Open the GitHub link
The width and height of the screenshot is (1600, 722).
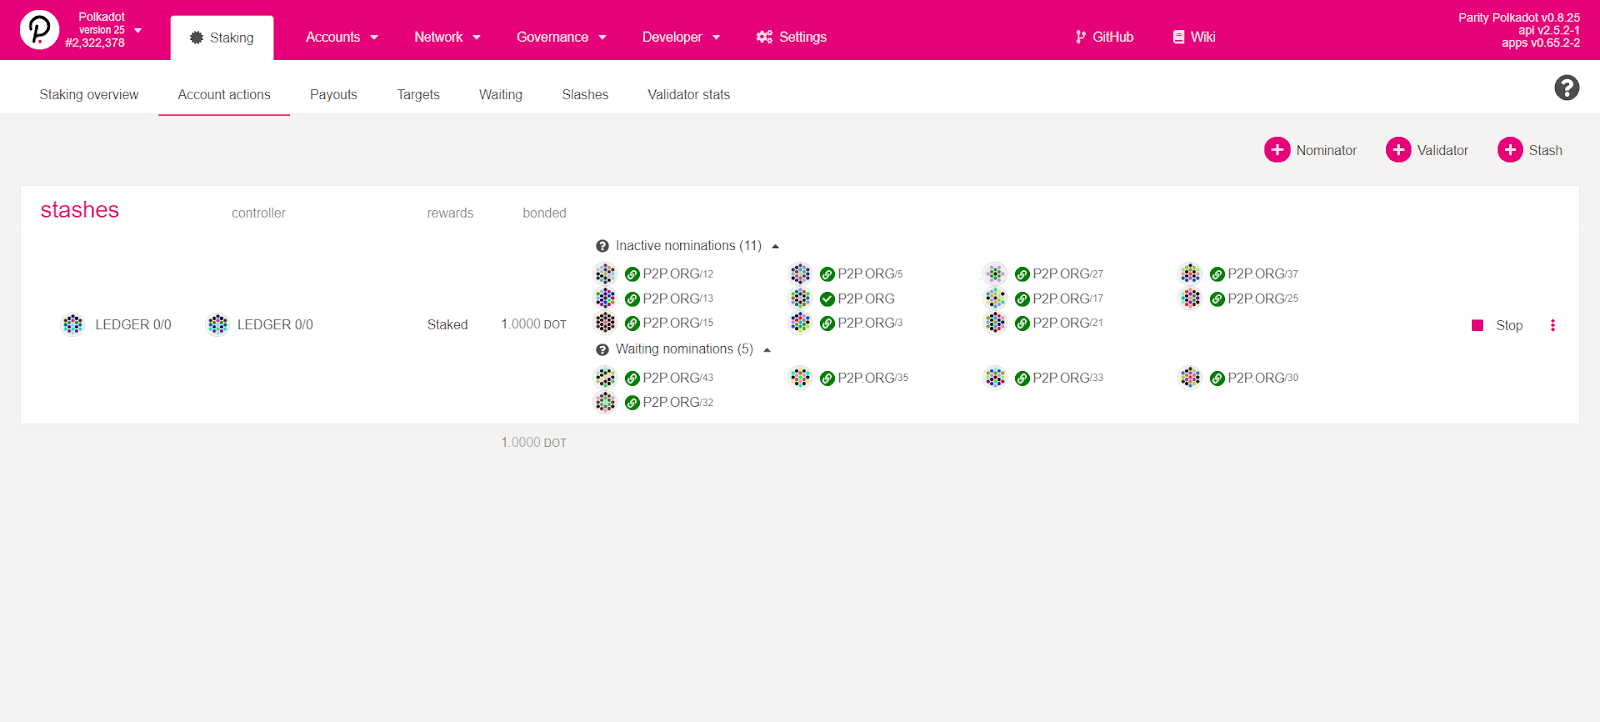[1104, 37]
